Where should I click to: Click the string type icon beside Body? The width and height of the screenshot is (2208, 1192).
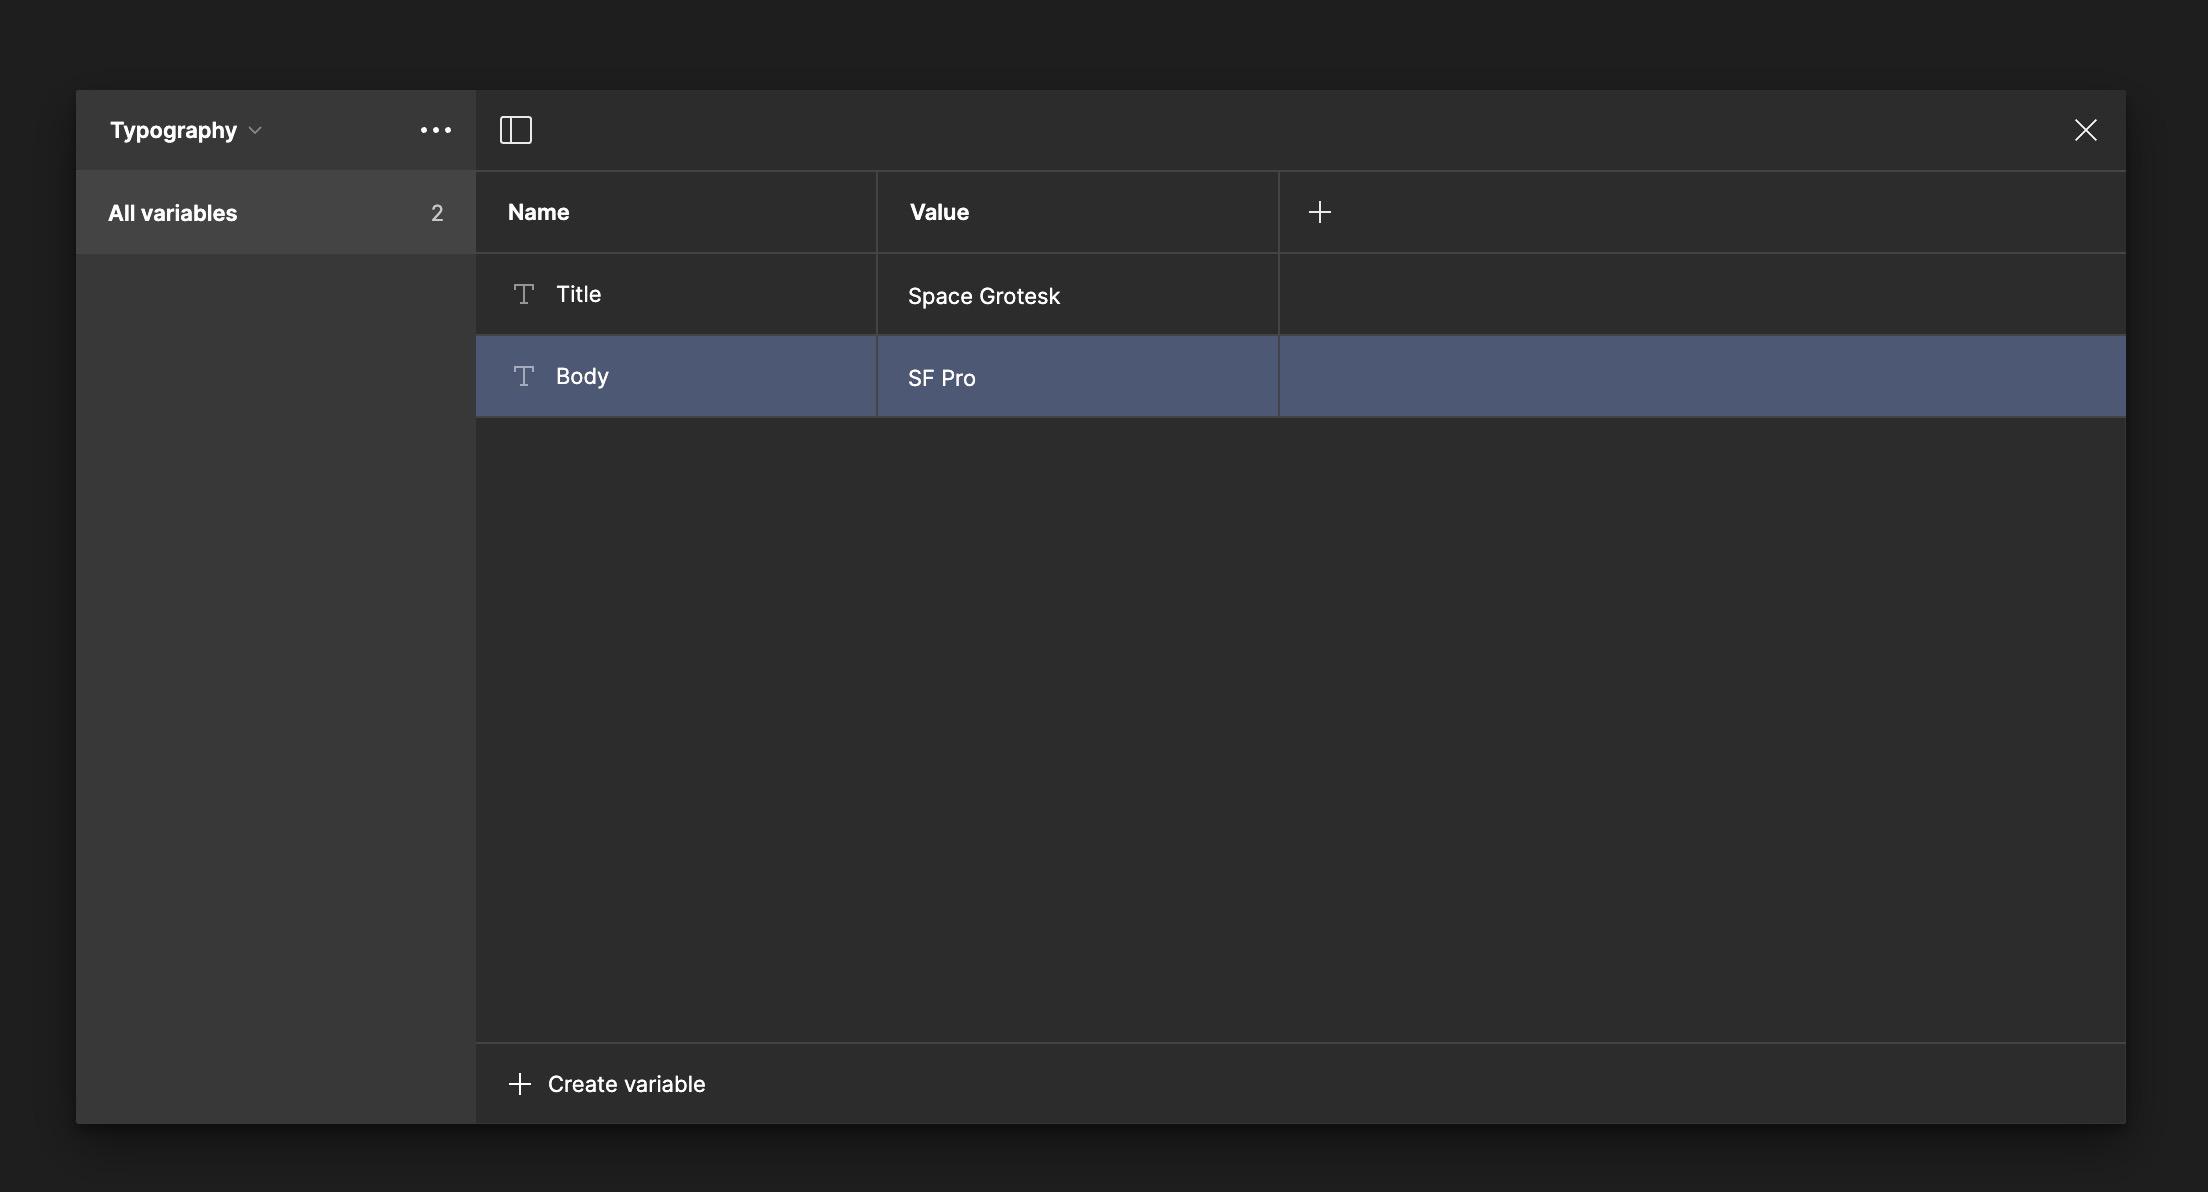tap(523, 376)
